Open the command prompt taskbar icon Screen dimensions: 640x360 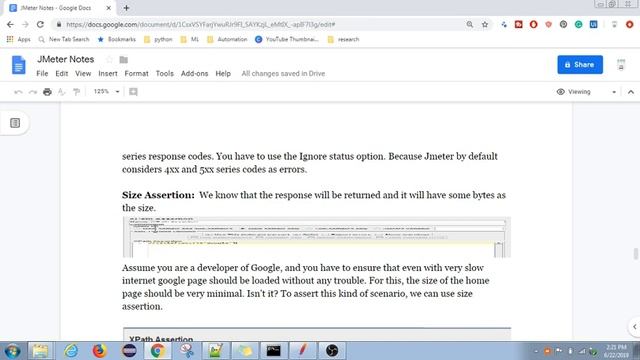click(x=273, y=351)
